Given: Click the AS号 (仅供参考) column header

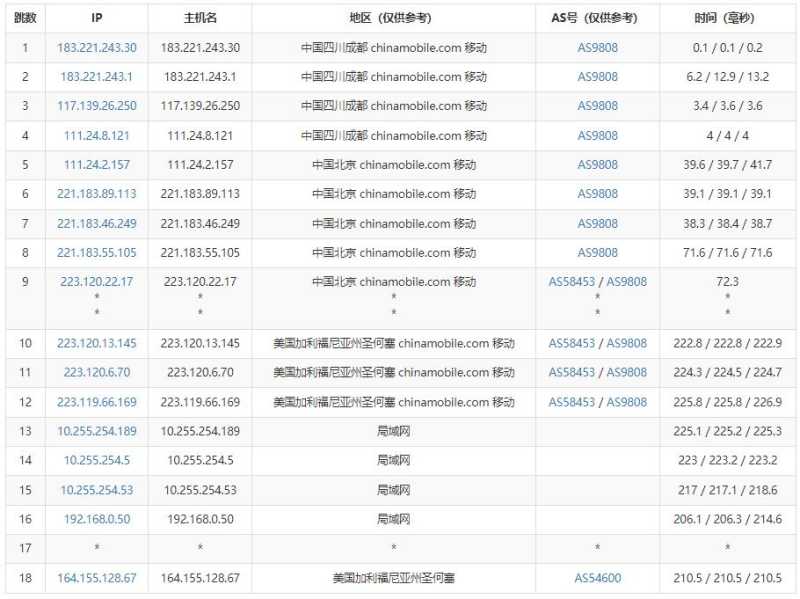Looking at the screenshot, I should tap(594, 18).
